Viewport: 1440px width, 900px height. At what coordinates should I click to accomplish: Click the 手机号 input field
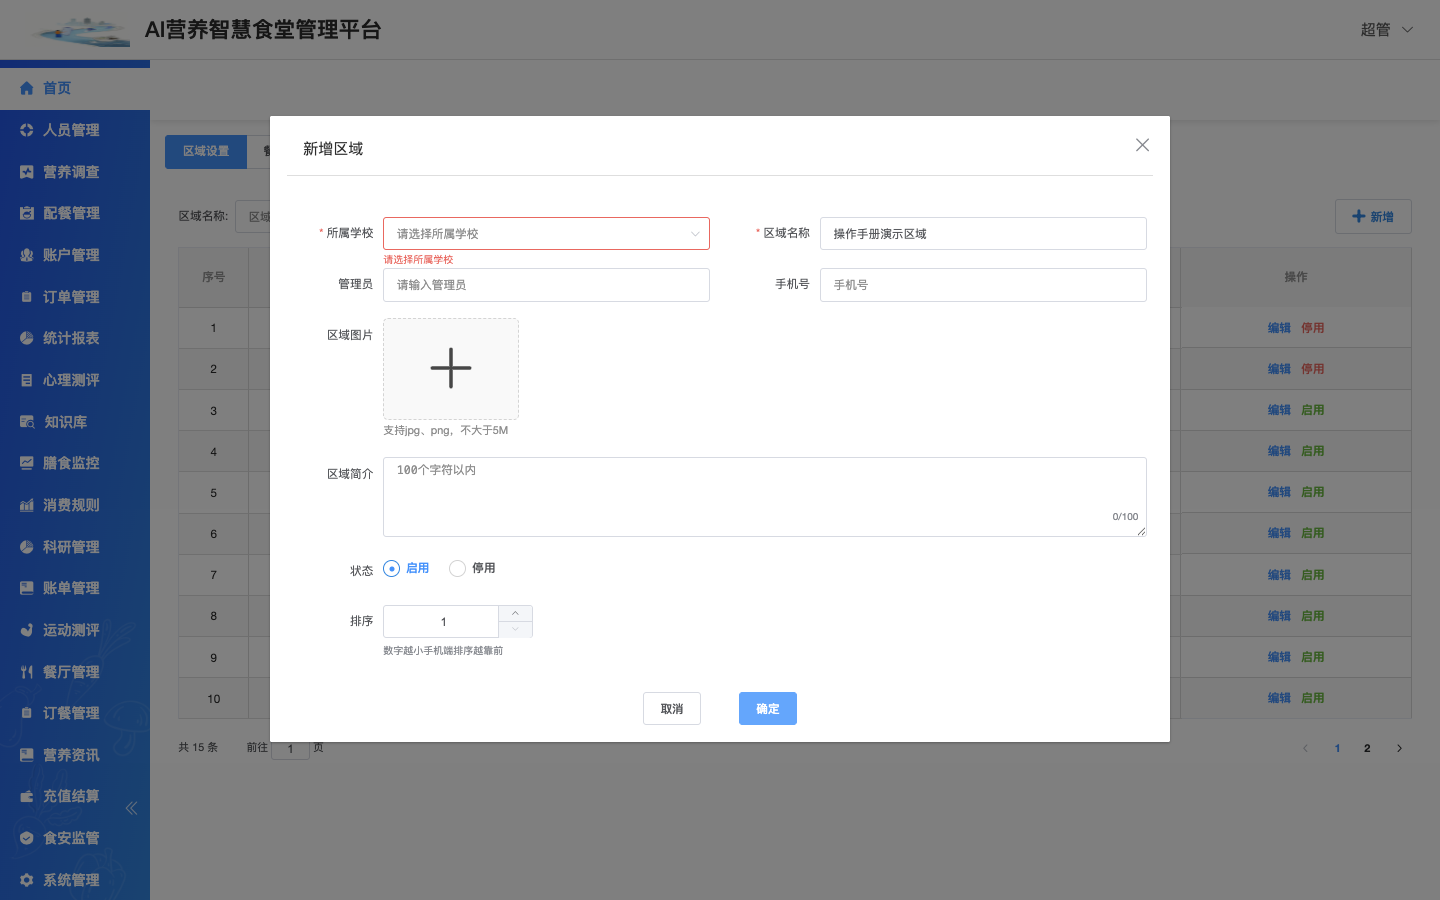coord(983,285)
